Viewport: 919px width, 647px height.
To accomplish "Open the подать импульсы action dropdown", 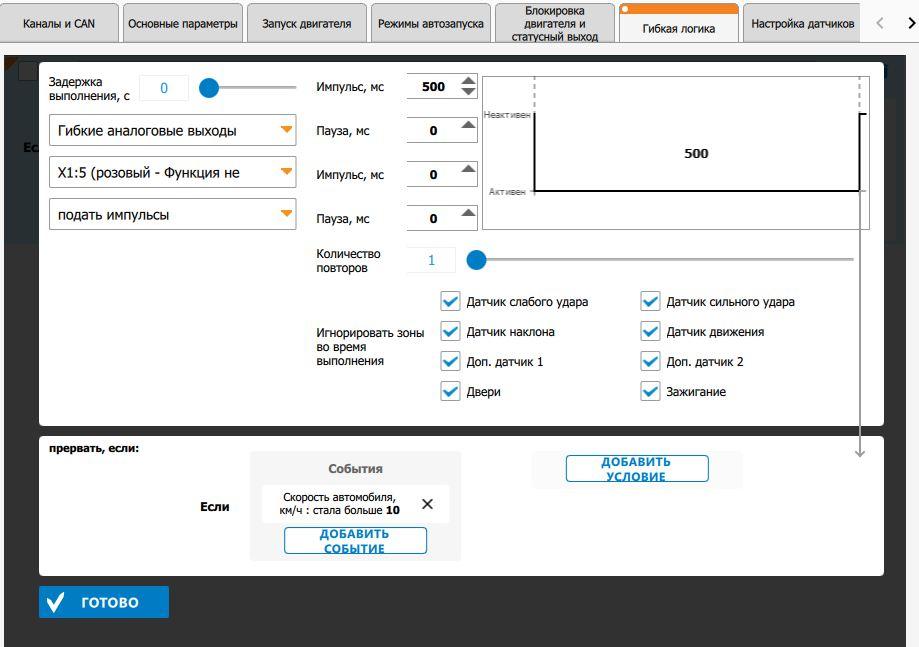I will (173, 214).
